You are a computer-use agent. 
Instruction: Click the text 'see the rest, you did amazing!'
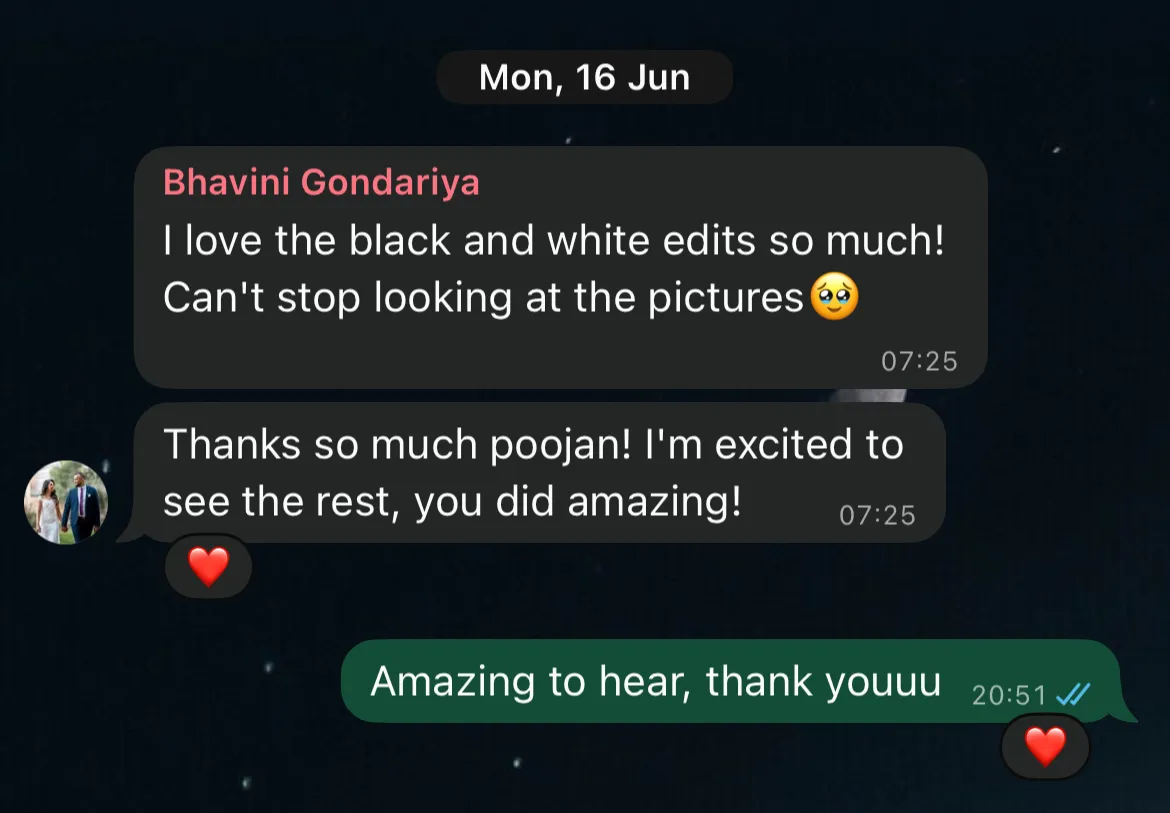point(452,501)
